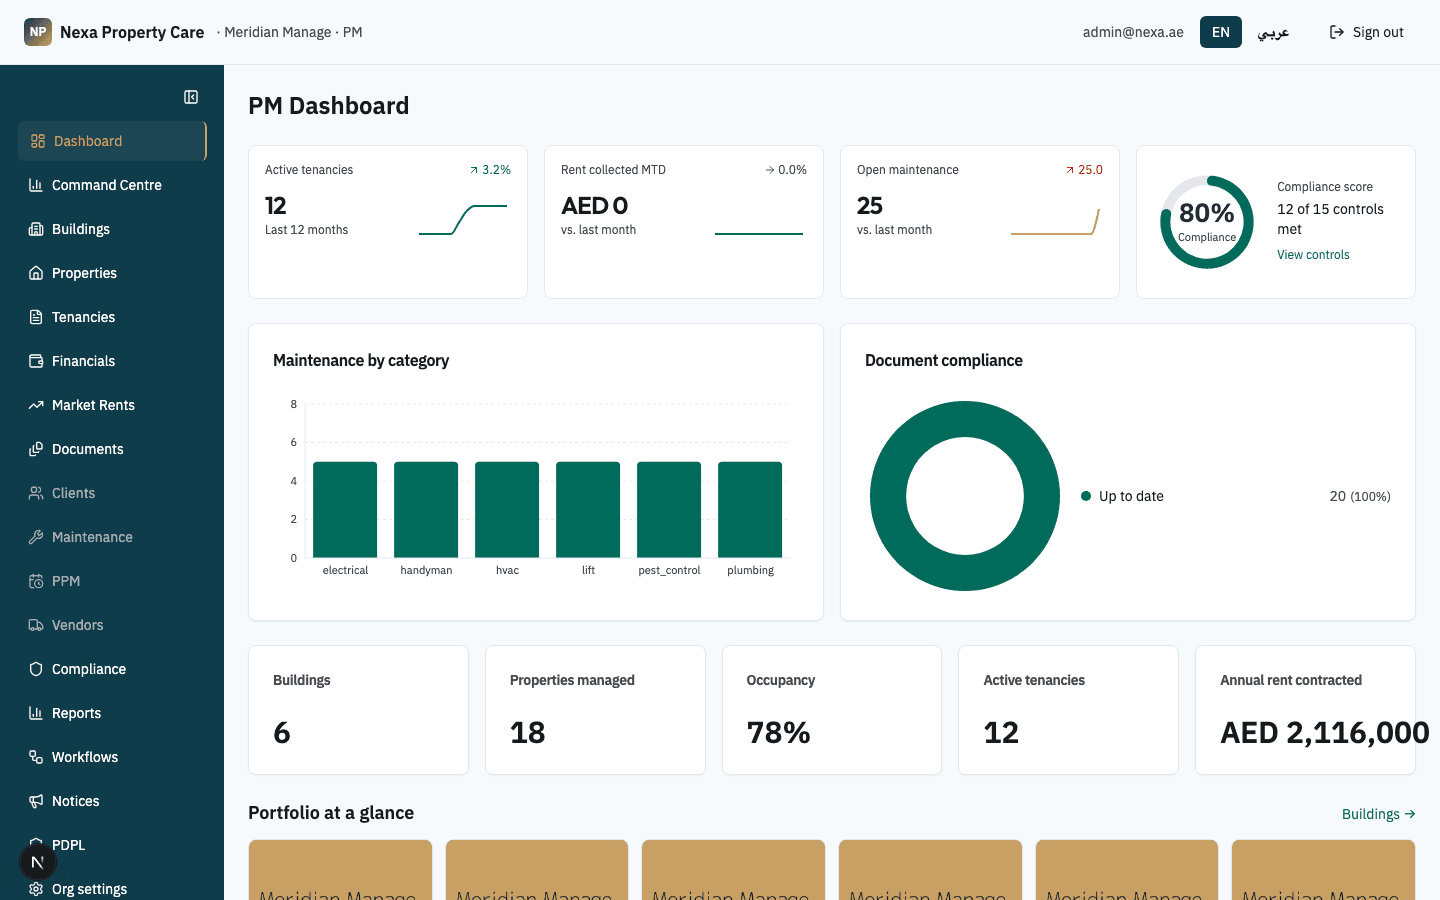The height and width of the screenshot is (900, 1440).
Task: Click the Open maintenance sparkline chart
Action: click(x=1055, y=222)
